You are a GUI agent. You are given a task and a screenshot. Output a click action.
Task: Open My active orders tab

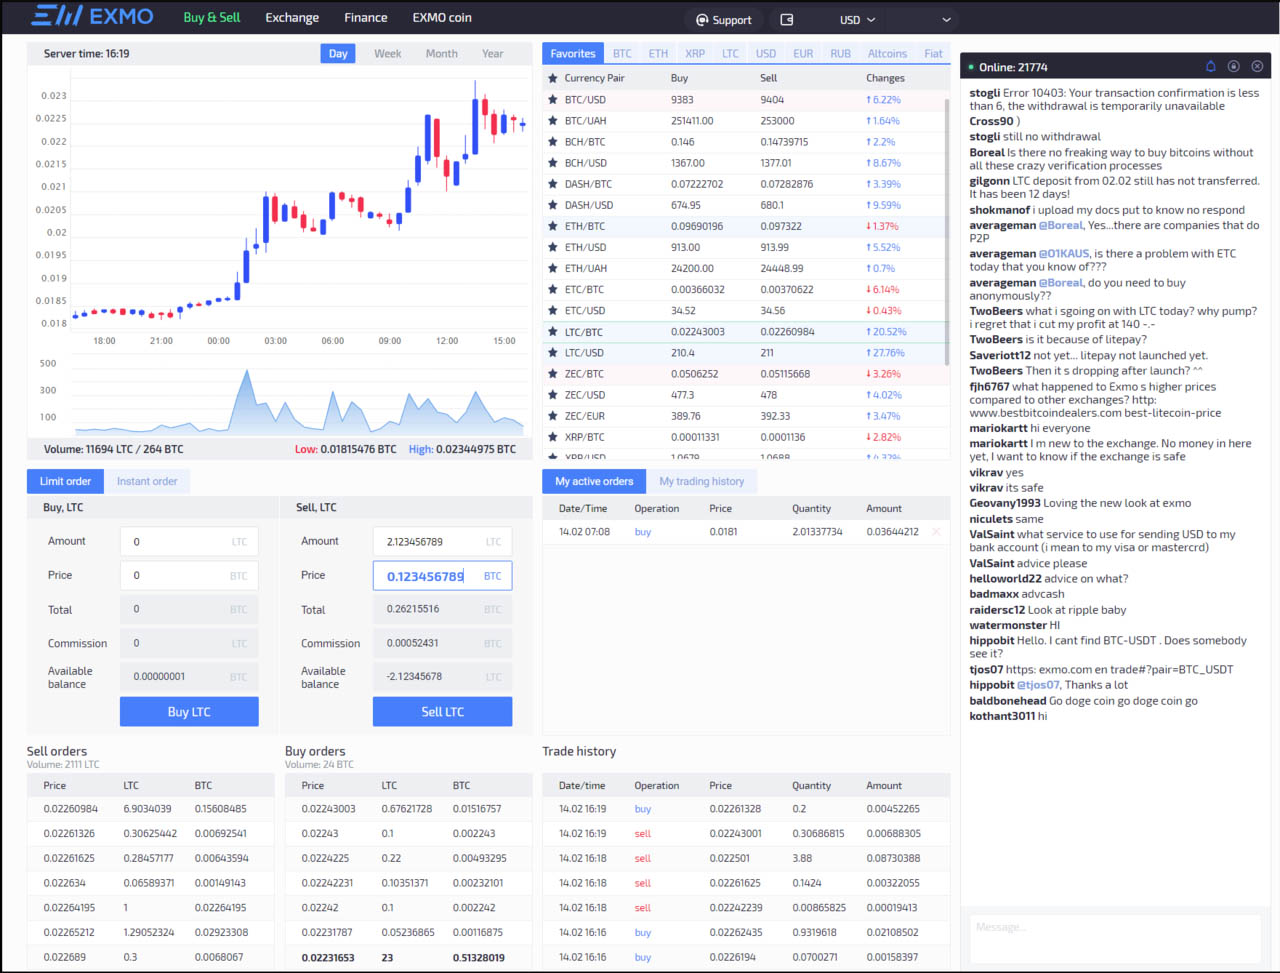pyautogui.click(x=594, y=481)
